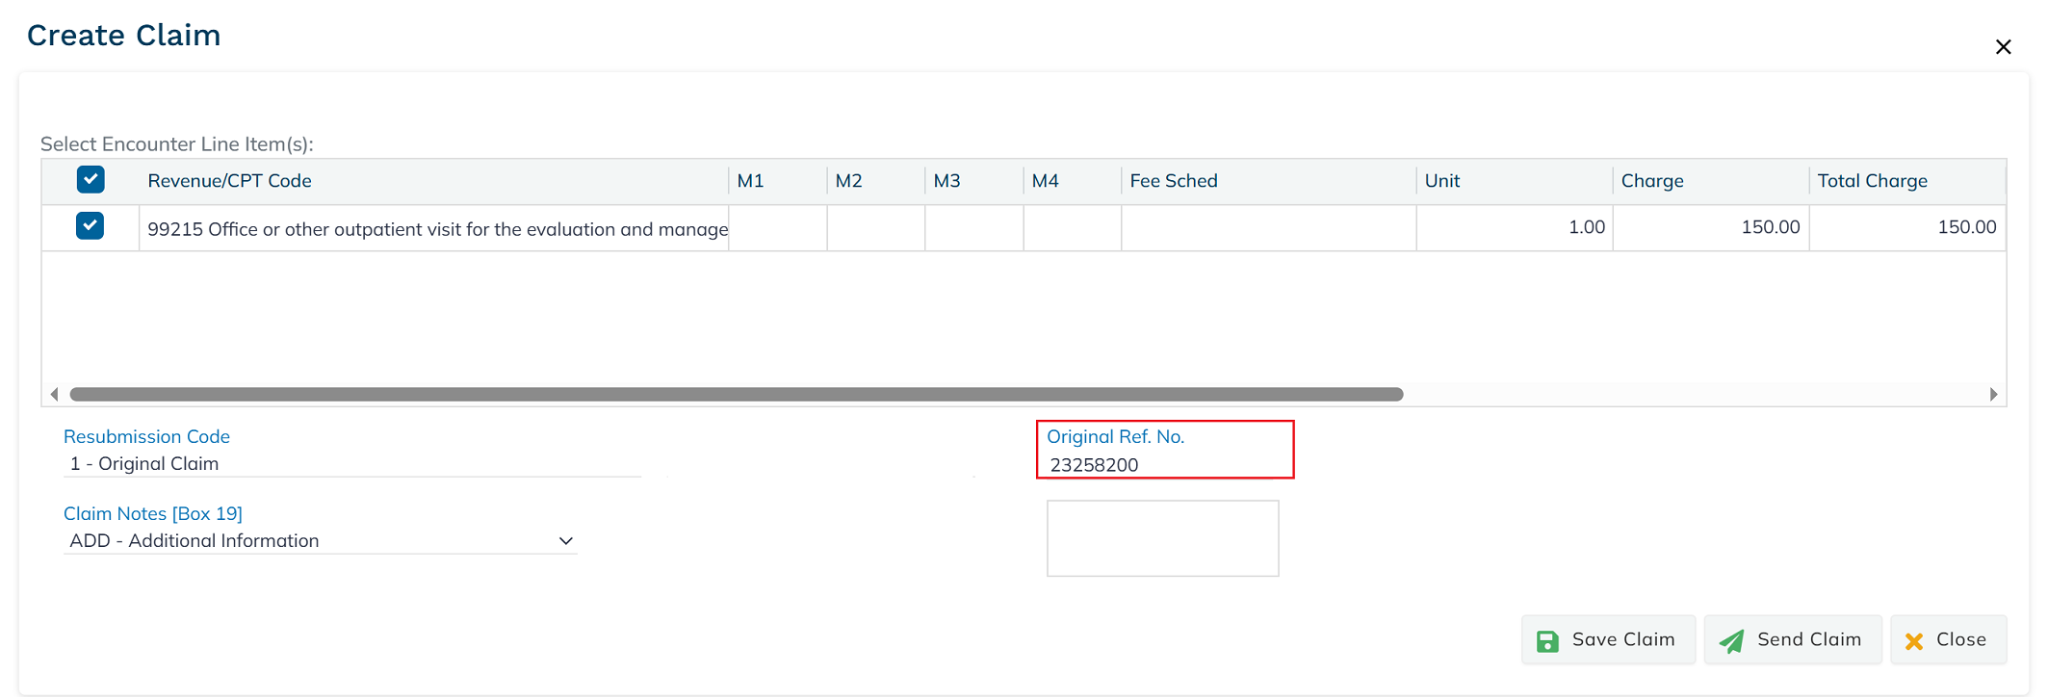2048x697 pixels.
Task: Select the M1 modifier cell in row
Action: [777, 228]
